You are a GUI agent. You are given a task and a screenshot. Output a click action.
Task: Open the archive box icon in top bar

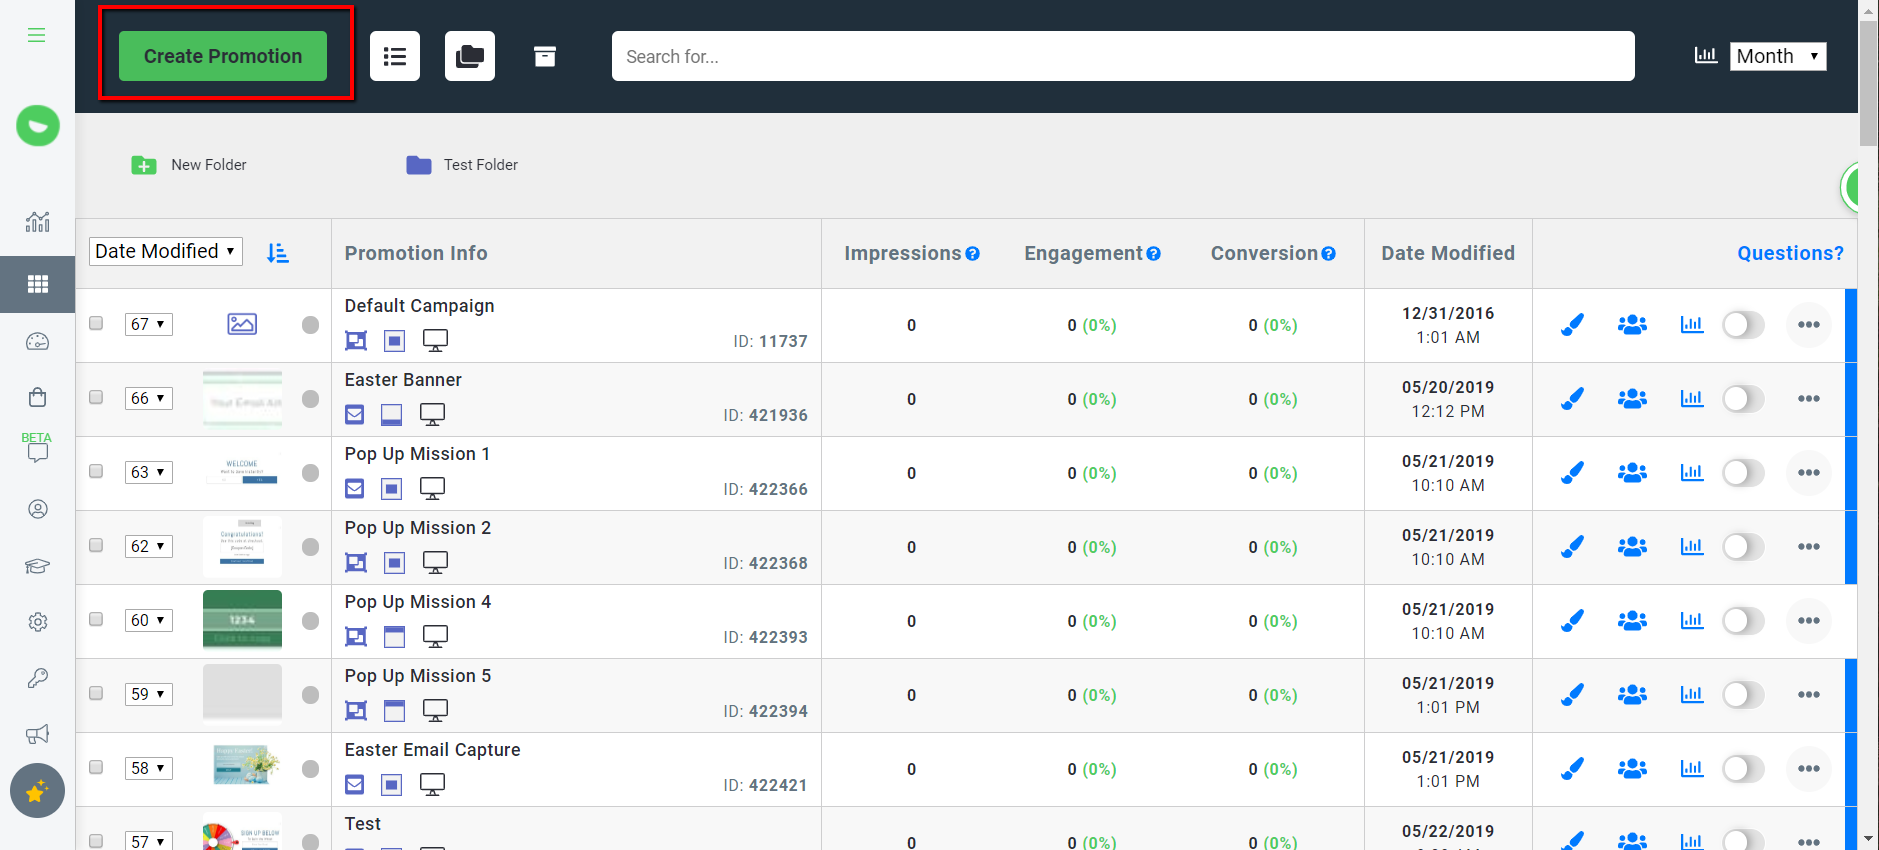click(x=544, y=57)
